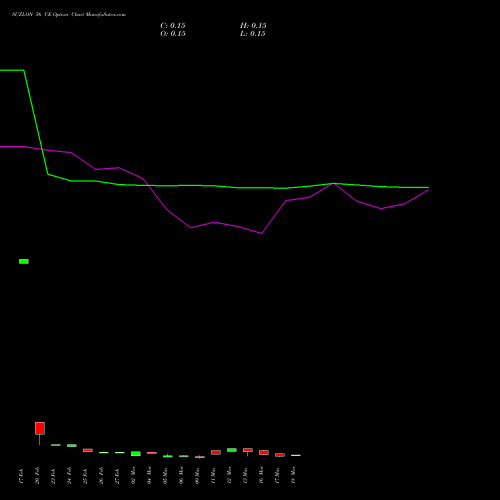Click the 04 Mar date label
The width and height of the screenshot is (500, 500).
[150, 476]
